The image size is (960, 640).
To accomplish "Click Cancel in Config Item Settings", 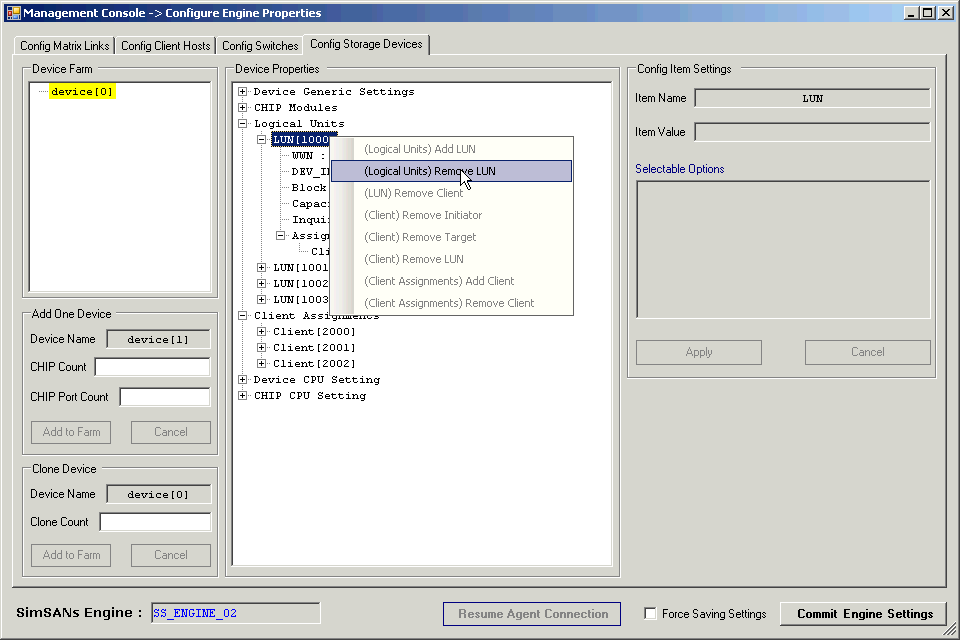I will (868, 352).
